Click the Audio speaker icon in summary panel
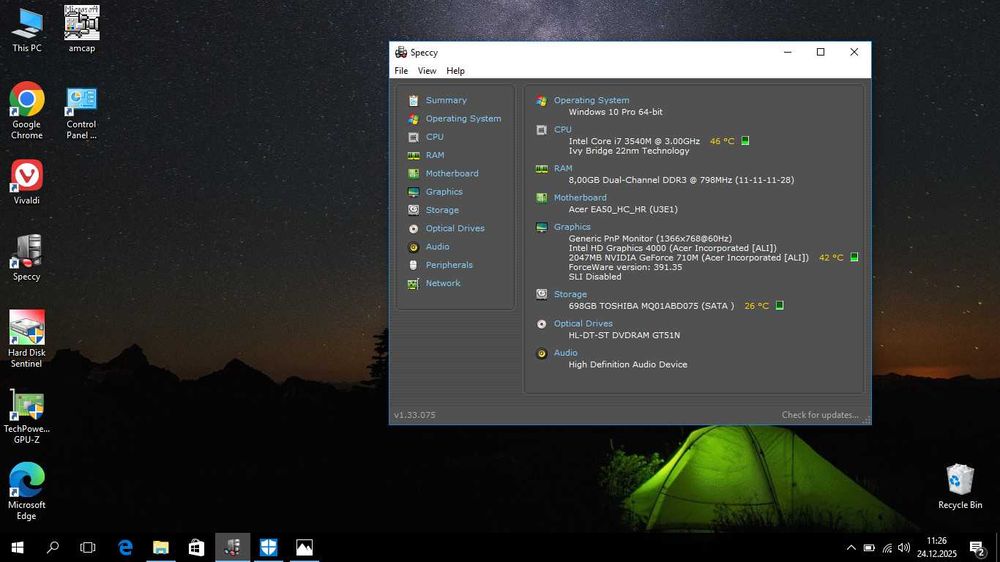This screenshot has height=562, width=1000. point(541,353)
